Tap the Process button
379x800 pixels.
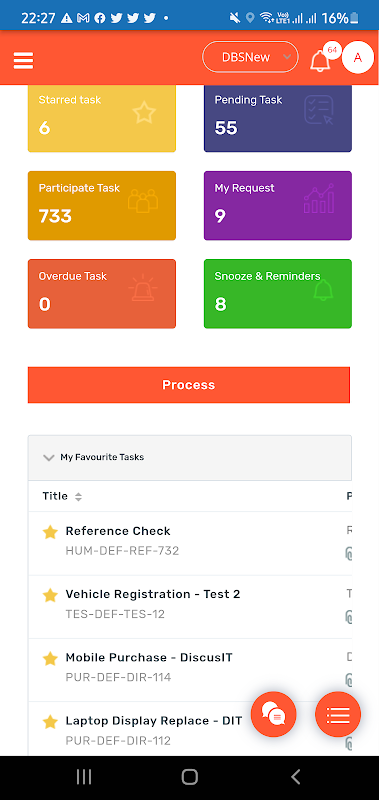(x=189, y=385)
